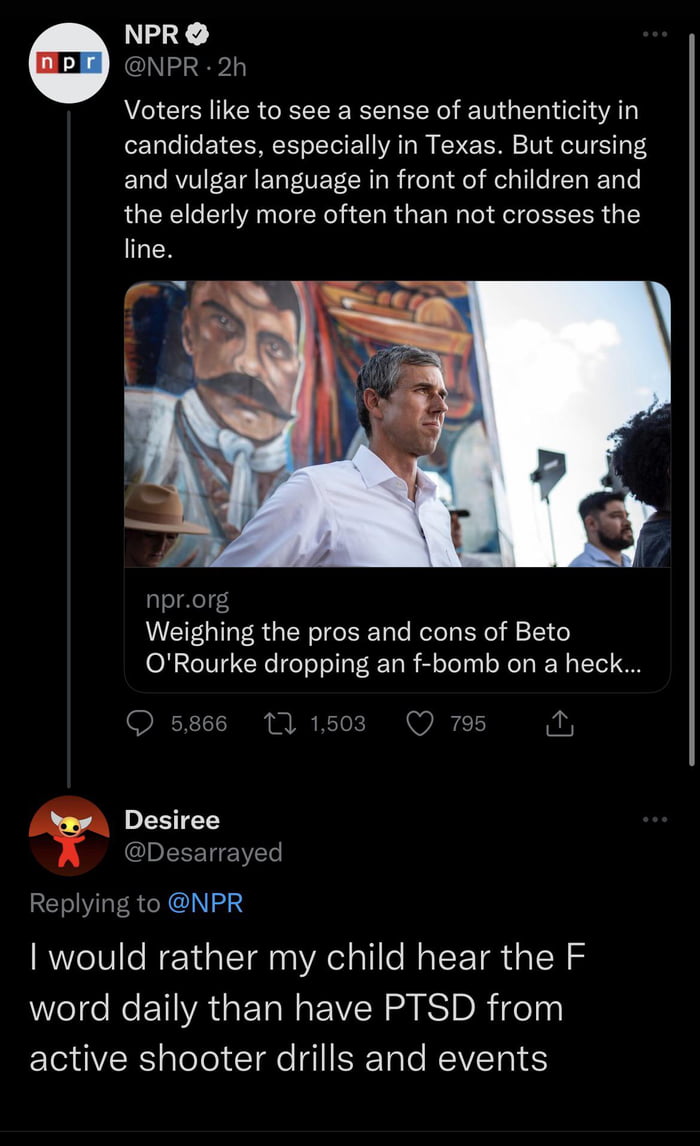This screenshot has height=1146, width=700.
Task: Tap NPR verified checkmark badge
Action: point(199,35)
